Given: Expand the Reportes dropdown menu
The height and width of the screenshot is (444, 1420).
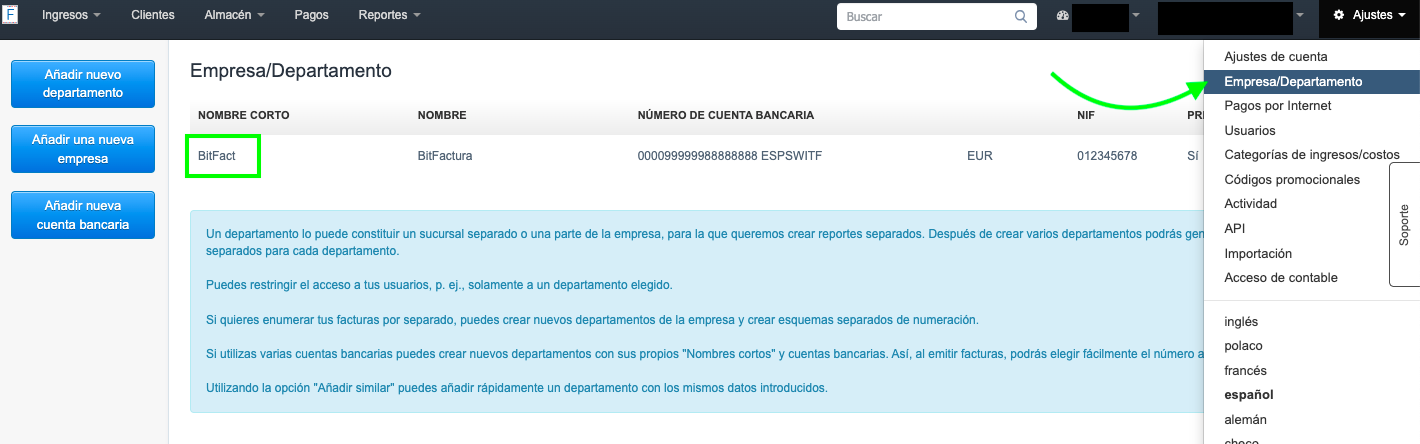Looking at the screenshot, I should pyautogui.click(x=389, y=16).
